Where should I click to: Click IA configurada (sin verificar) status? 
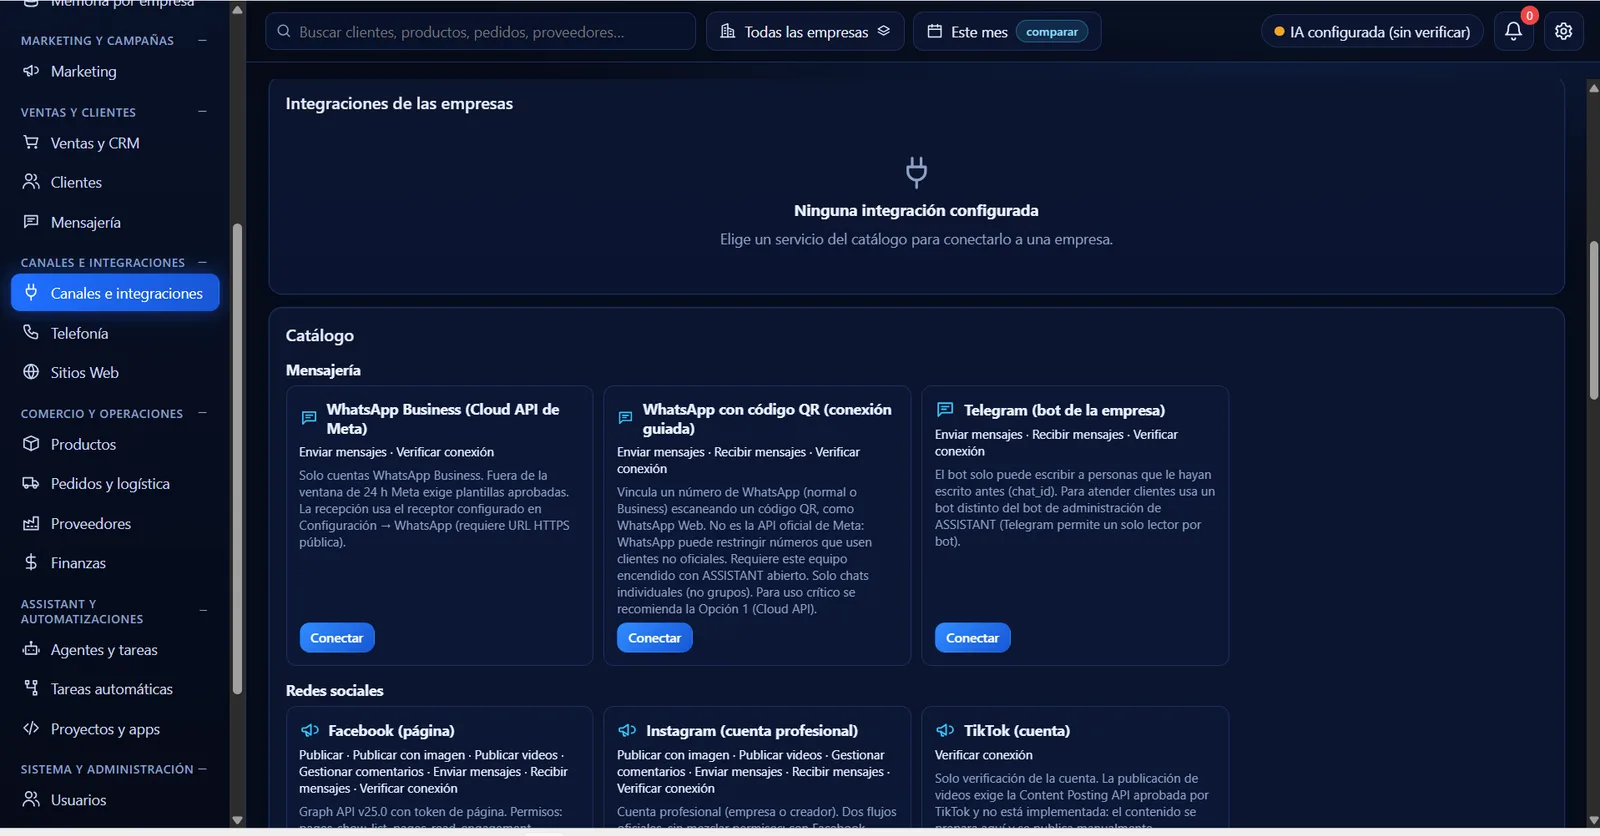click(1372, 31)
